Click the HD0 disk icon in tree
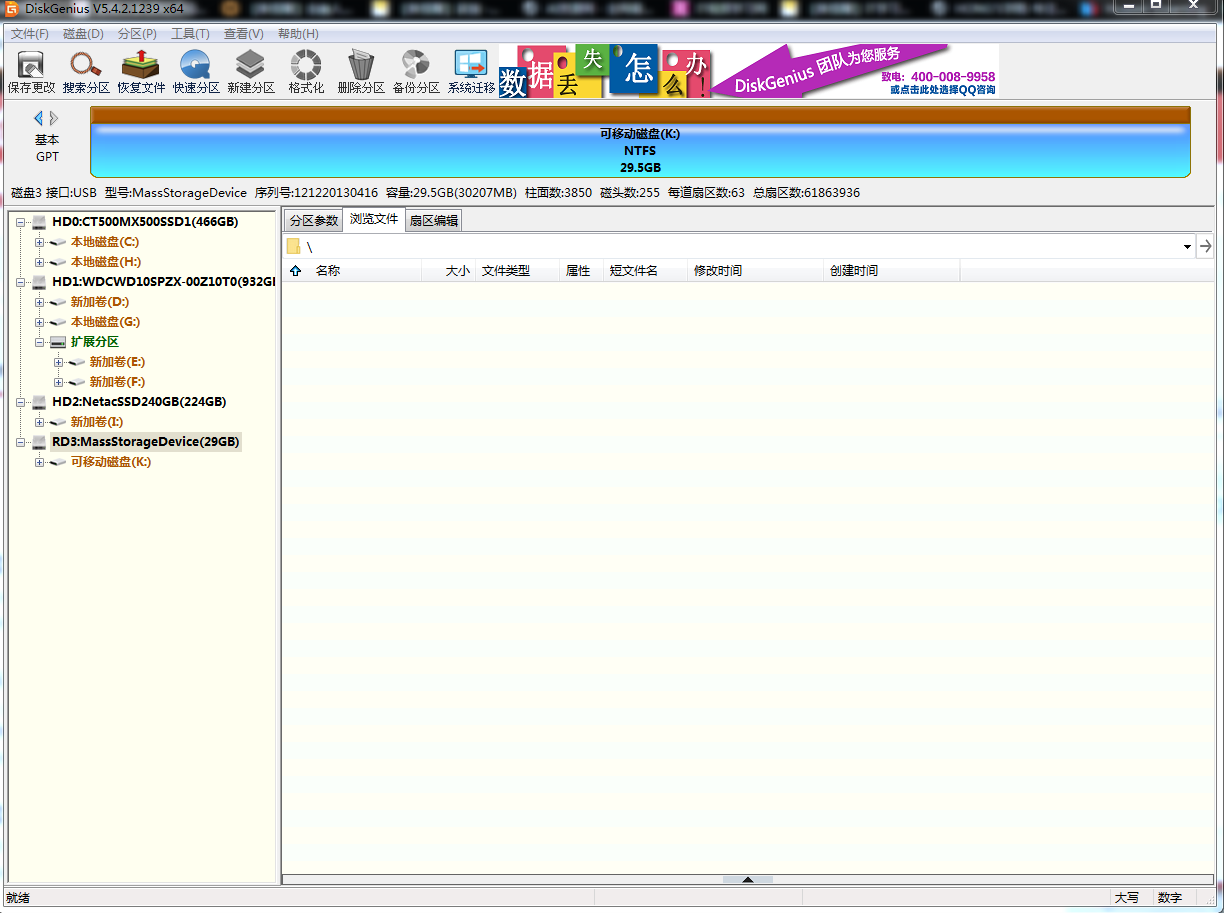Screen dimensions: 1224x913 point(39,222)
